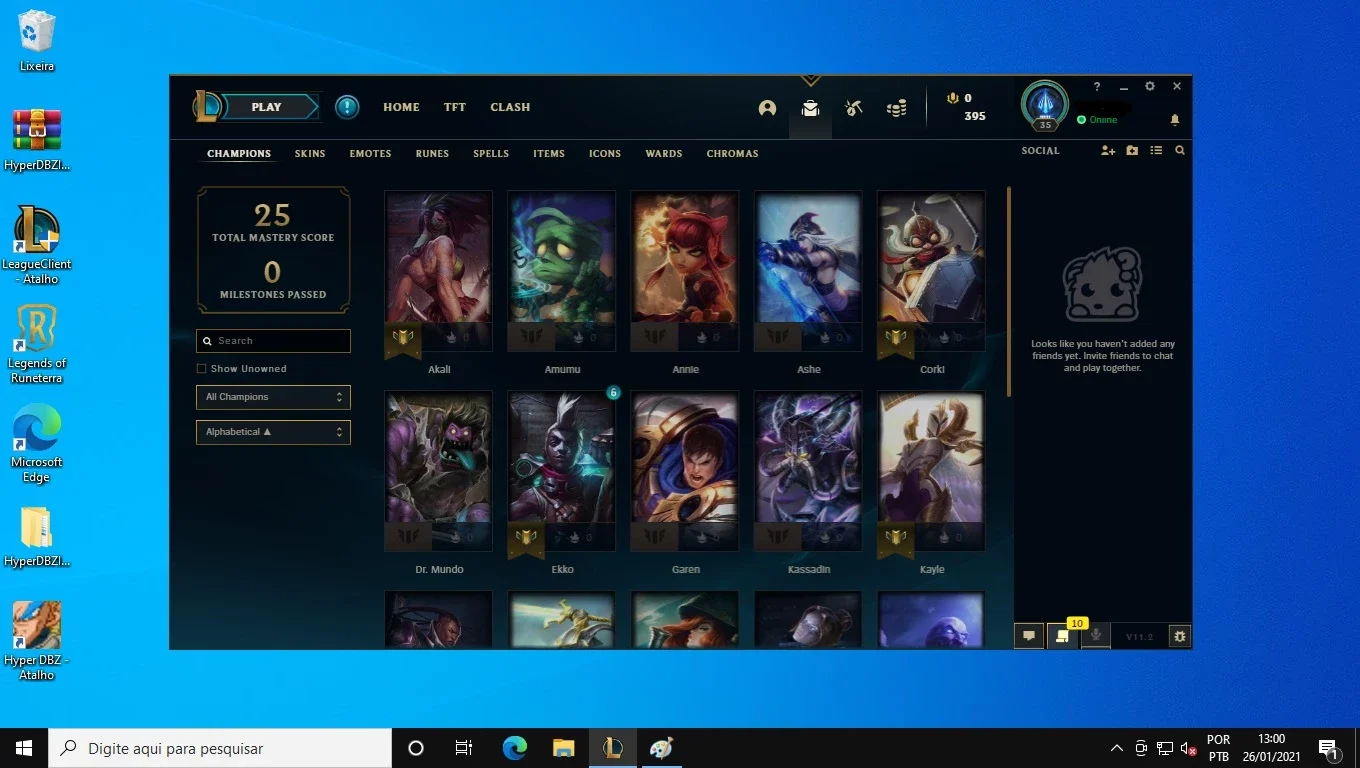Switch to the Runes tab
Screen dimensions: 1360x768
(432, 154)
